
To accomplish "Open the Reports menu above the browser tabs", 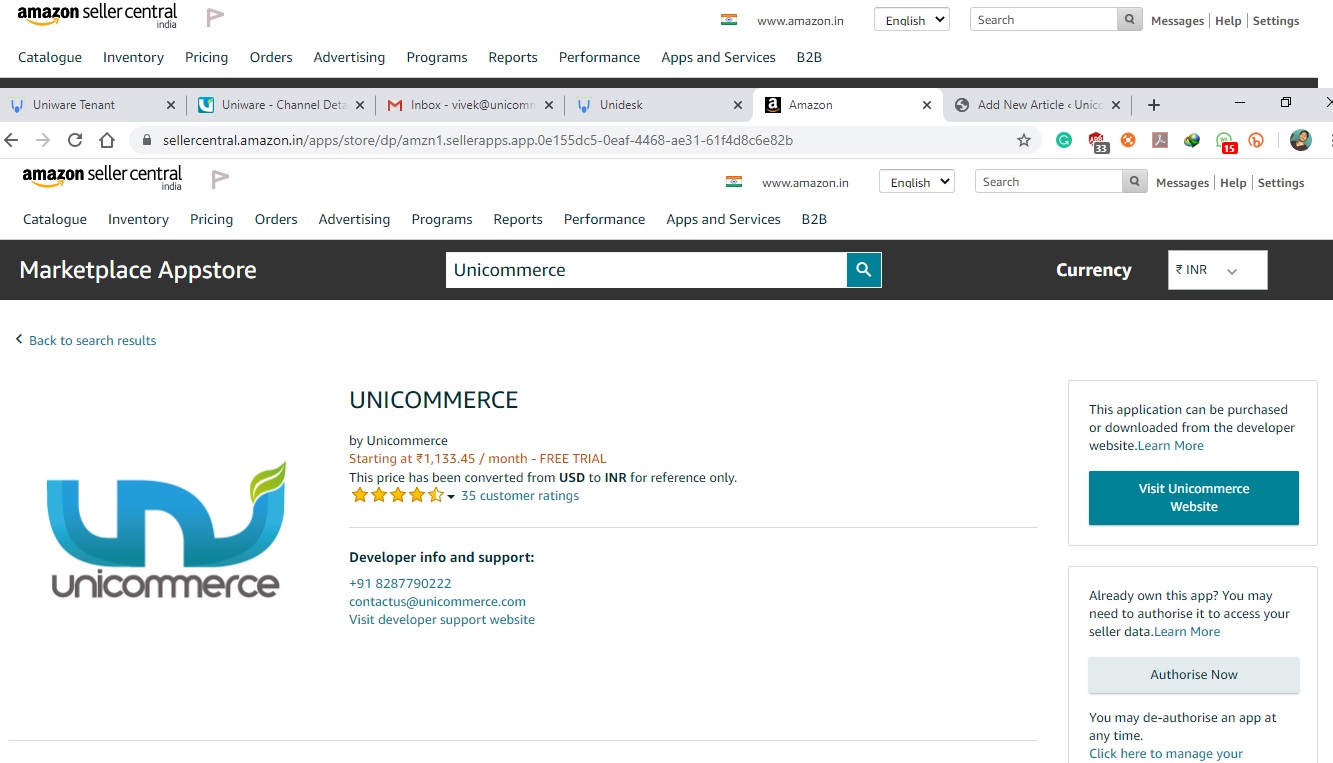I will coord(513,58).
